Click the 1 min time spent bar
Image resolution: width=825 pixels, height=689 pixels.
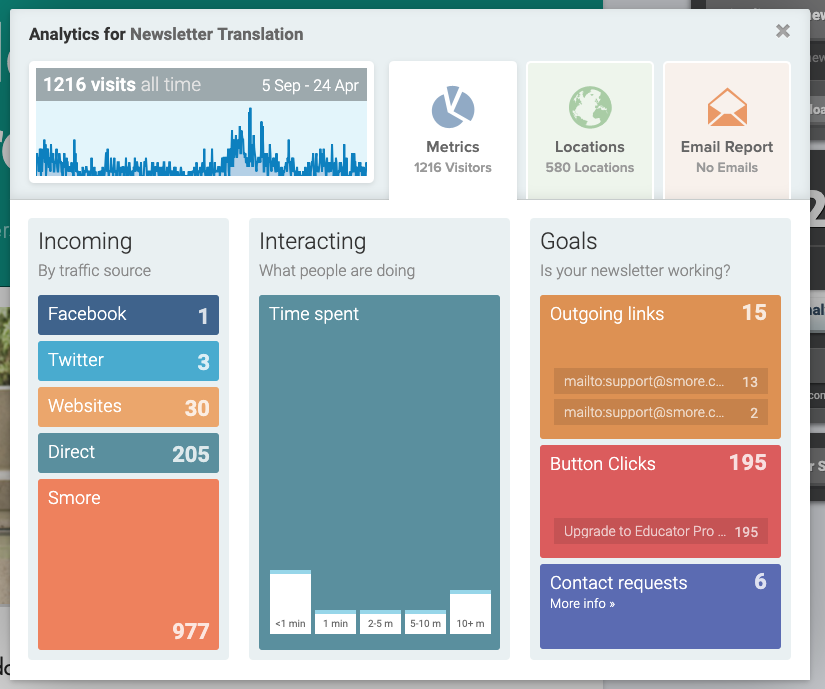[335, 622]
